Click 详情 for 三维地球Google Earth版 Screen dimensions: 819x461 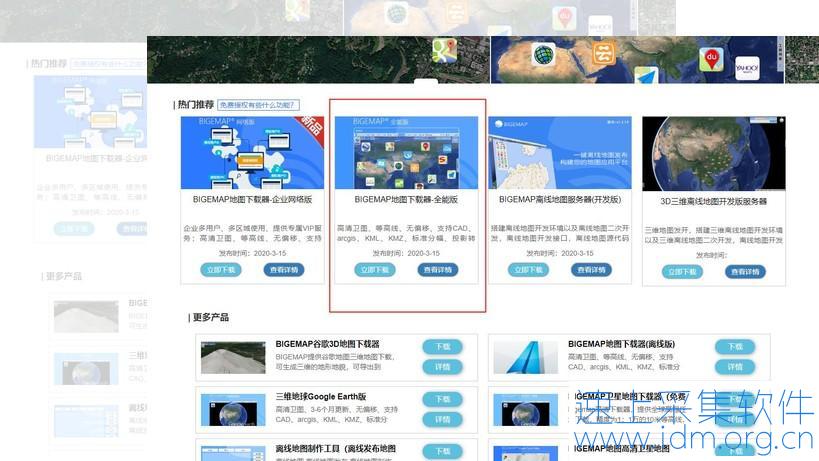(x=443, y=420)
